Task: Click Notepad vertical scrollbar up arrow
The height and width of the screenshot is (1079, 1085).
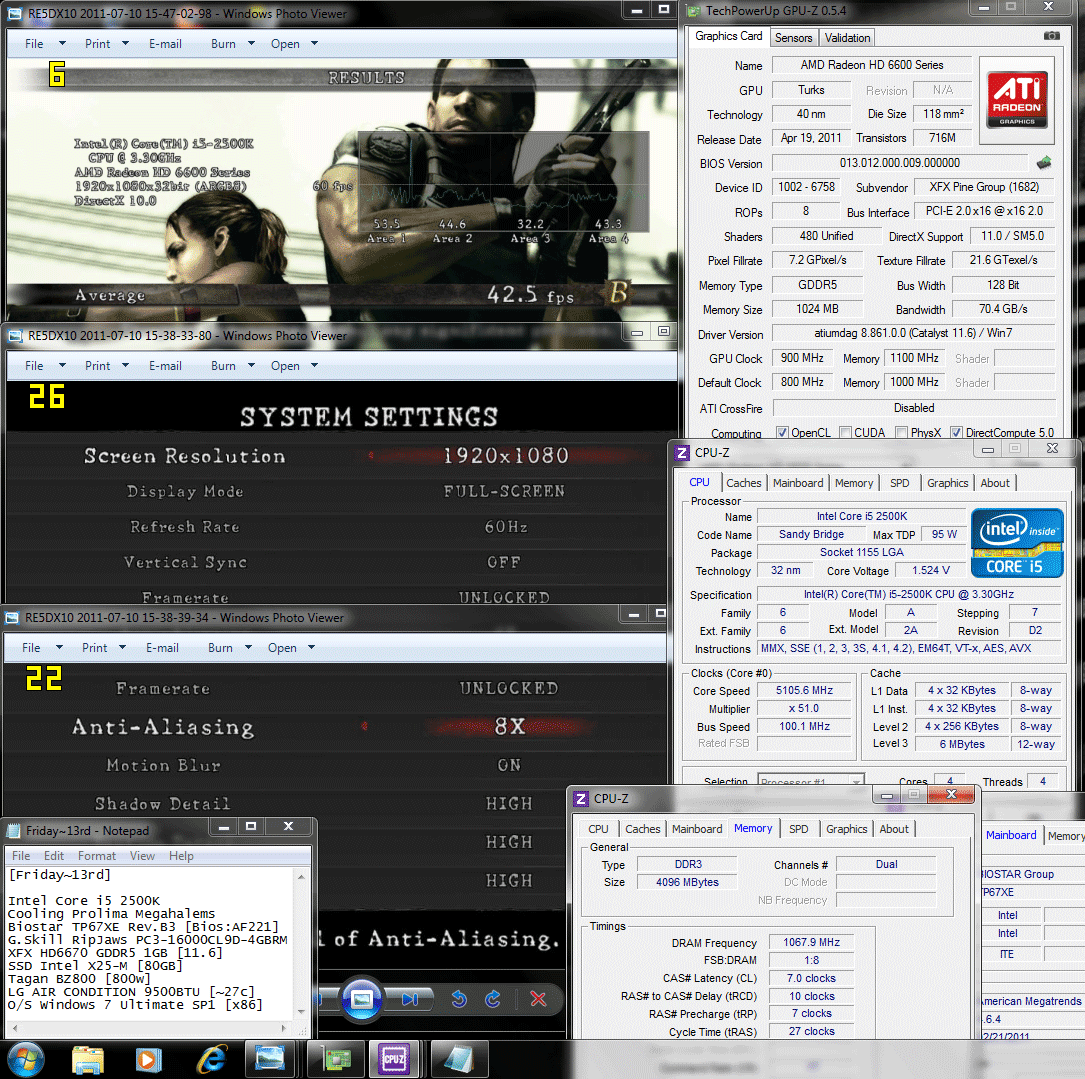Action: (301, 876)
